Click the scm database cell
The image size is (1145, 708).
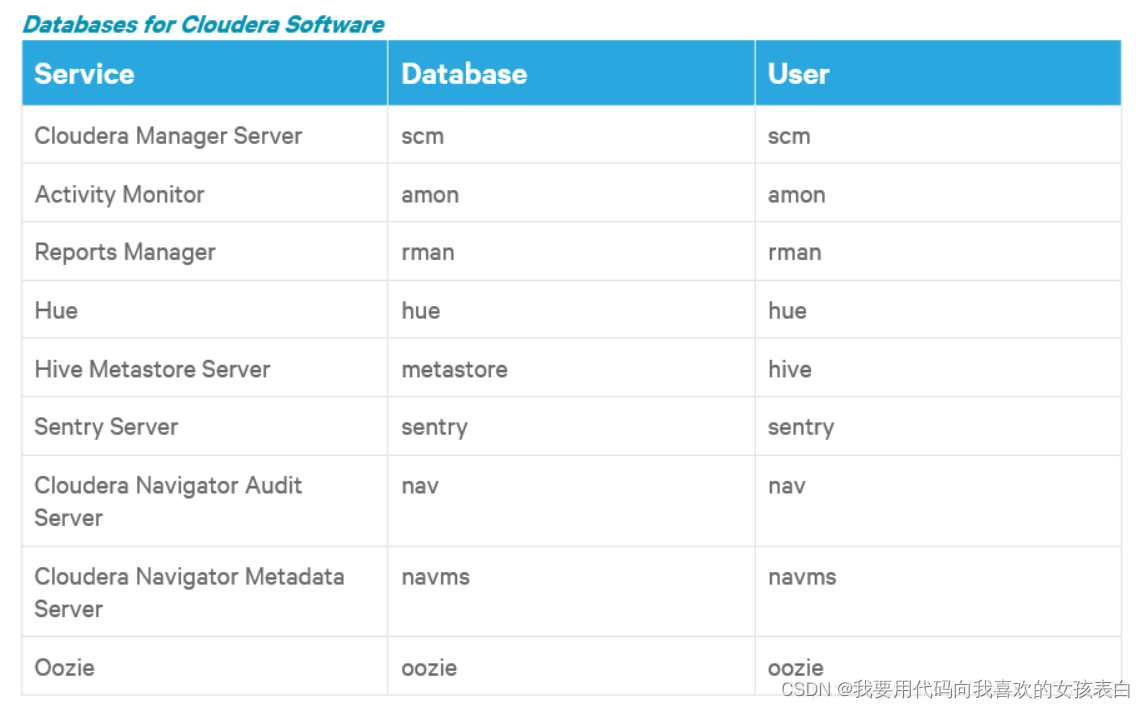pyautogui.click(x=422, y=136)
